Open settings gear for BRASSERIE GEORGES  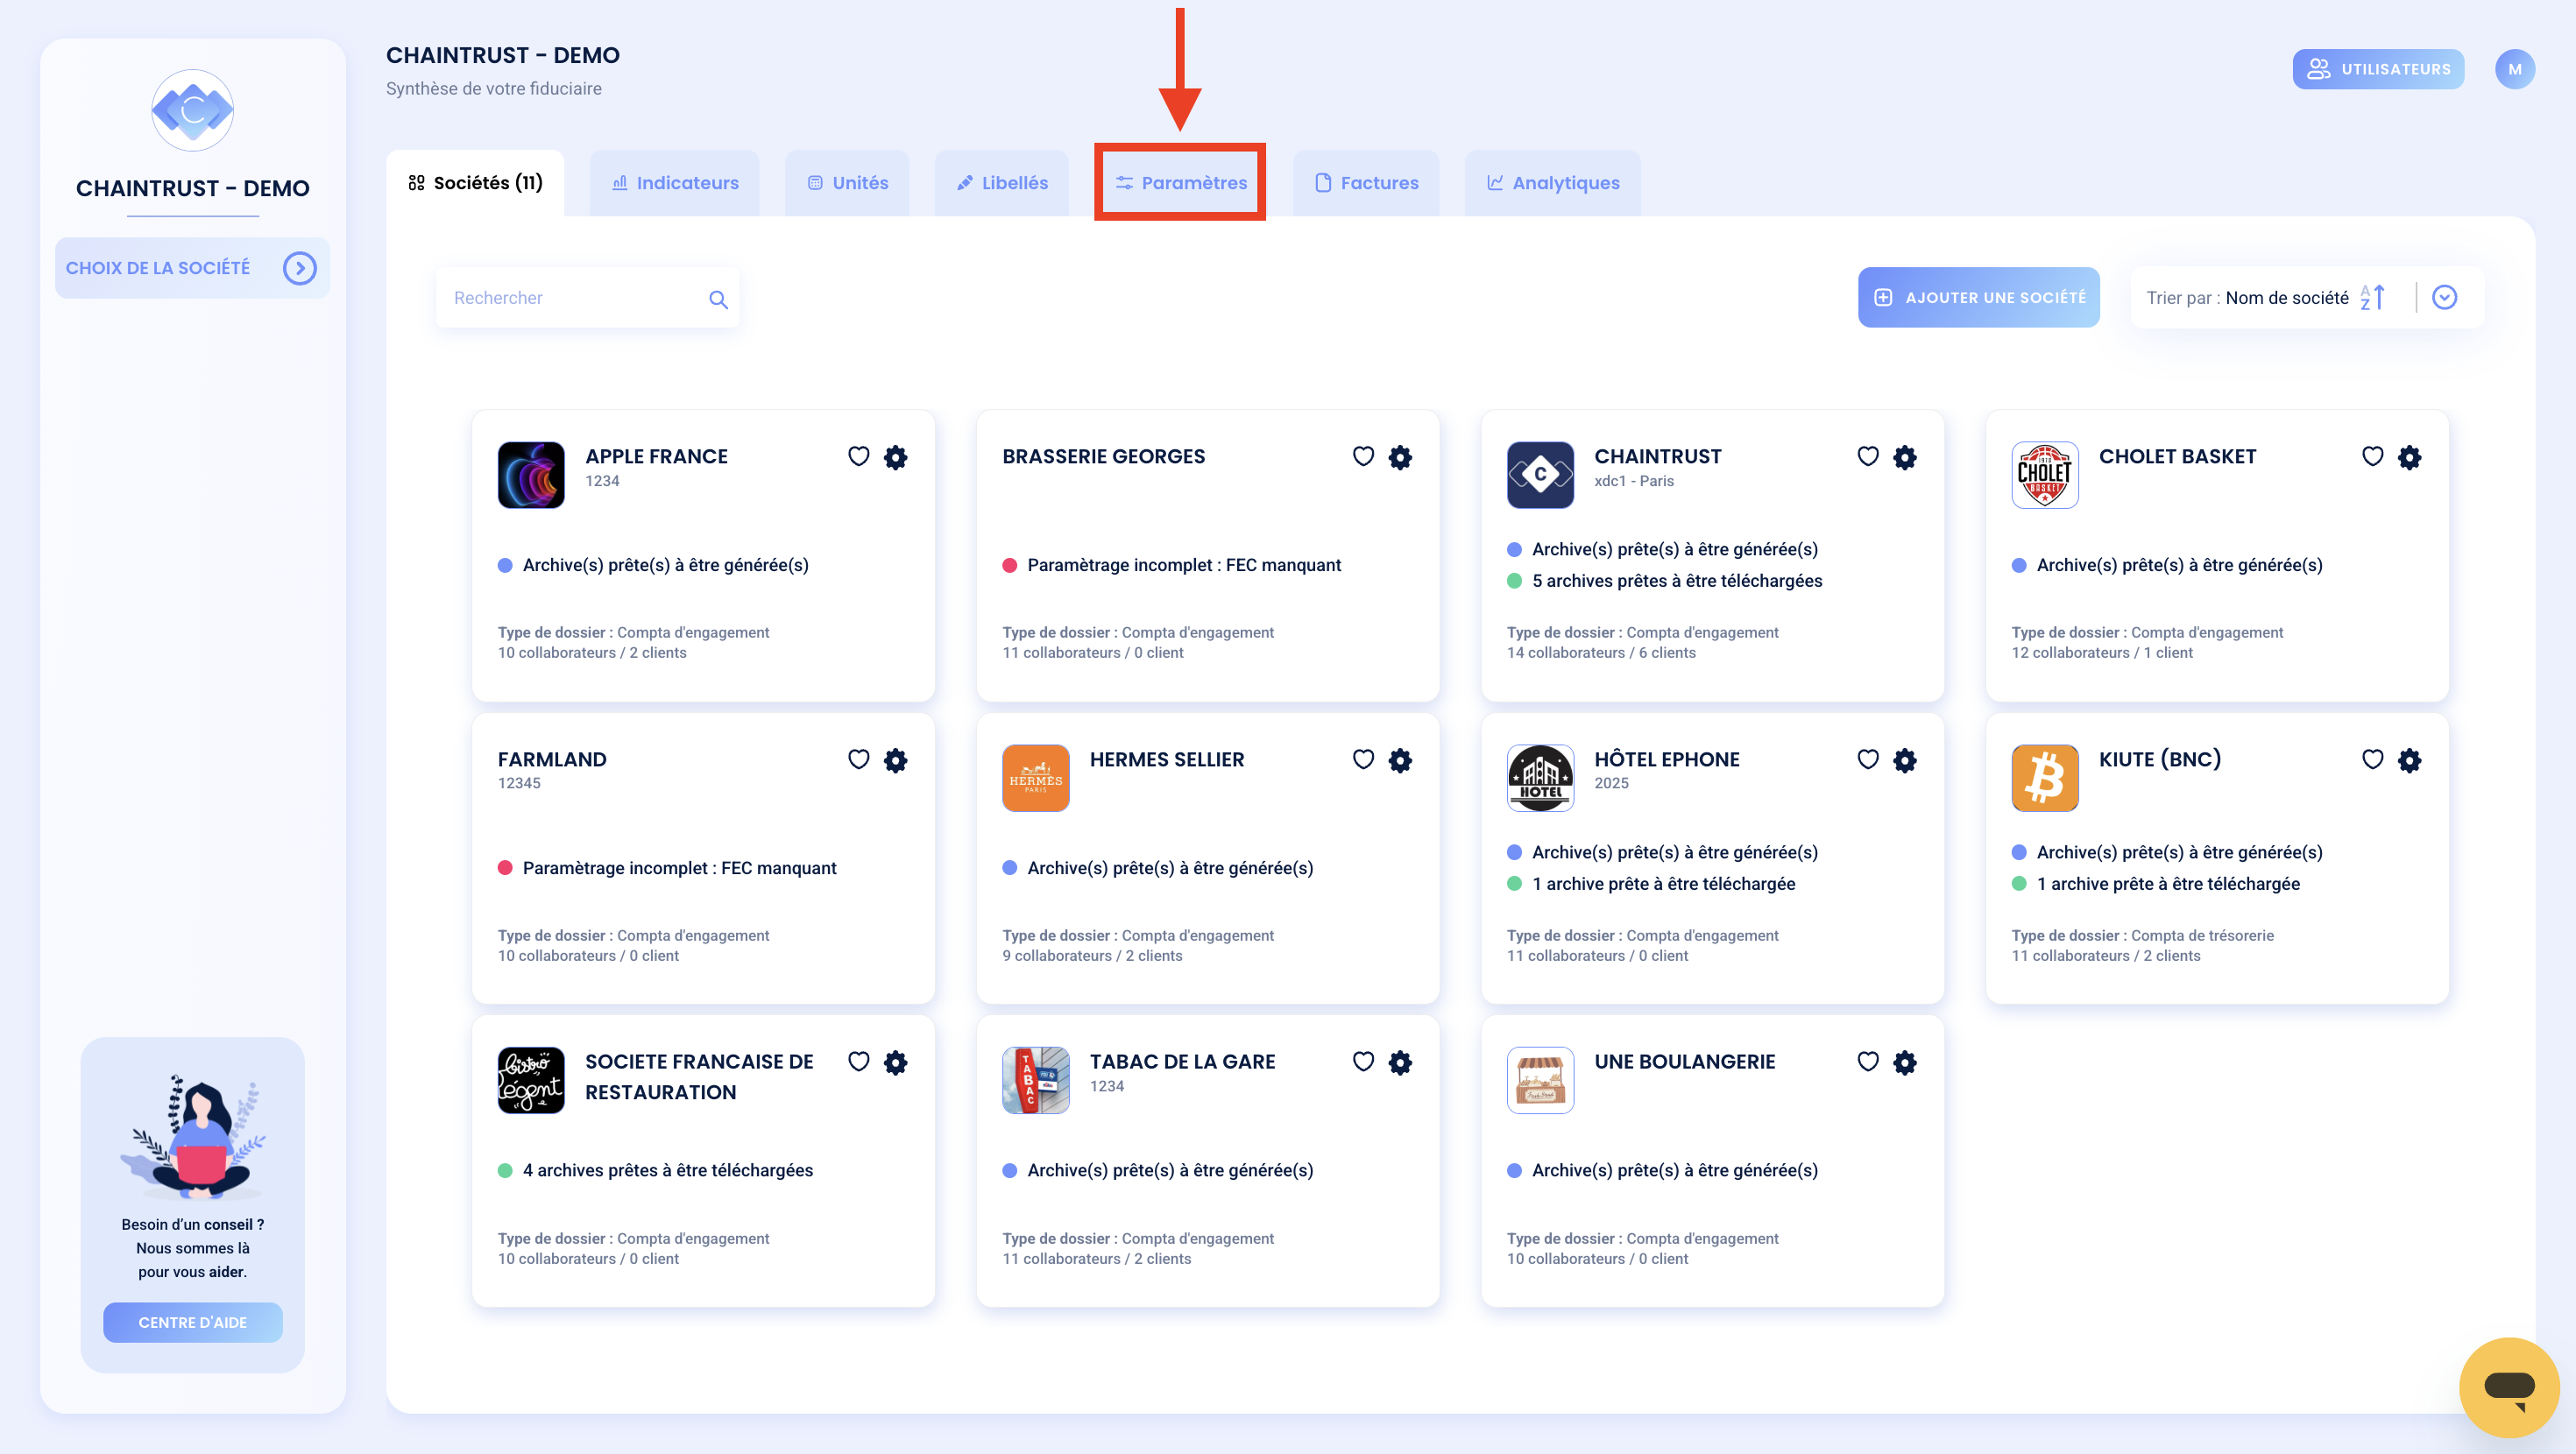point(1400,457)
